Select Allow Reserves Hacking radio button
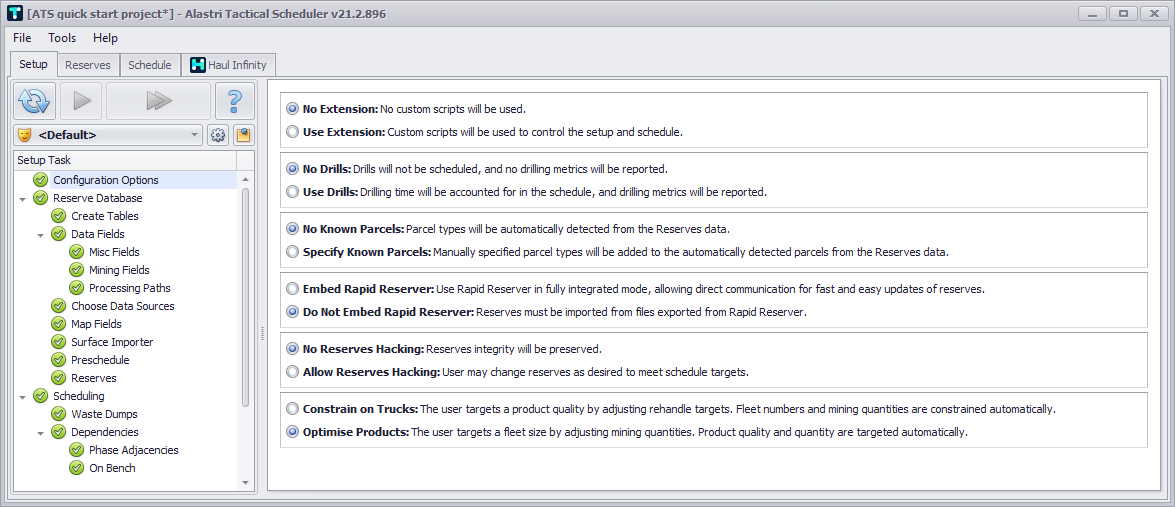1175x507 pixels. 292,371
